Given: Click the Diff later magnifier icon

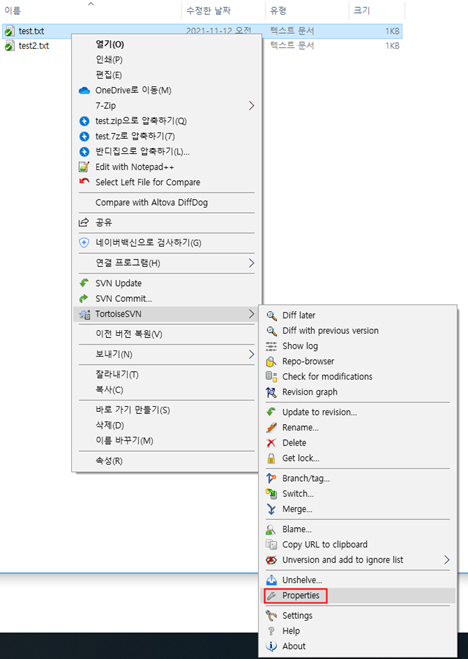Looking at the screenshot, I should [x=272, y=316].
